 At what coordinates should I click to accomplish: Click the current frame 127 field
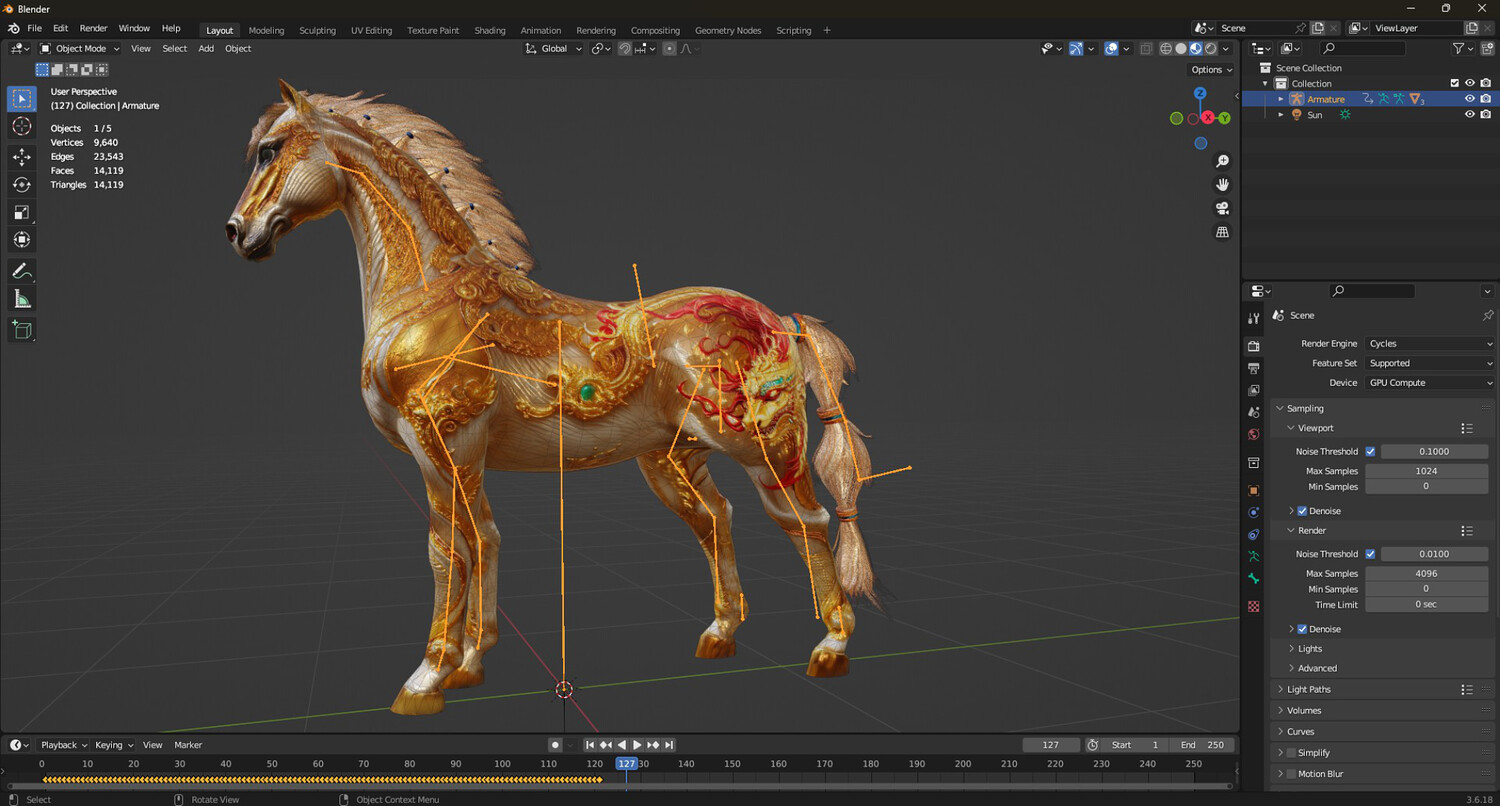(x=1051, y=745)
